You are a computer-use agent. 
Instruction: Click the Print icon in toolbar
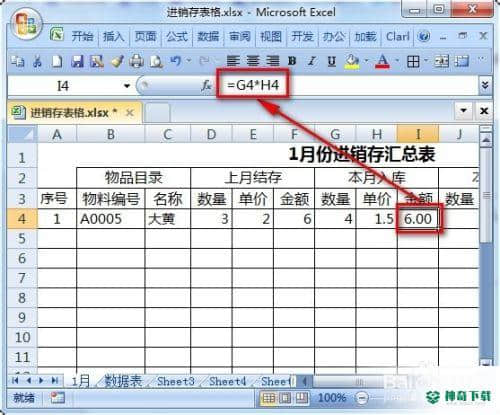[x=136, y=61]
